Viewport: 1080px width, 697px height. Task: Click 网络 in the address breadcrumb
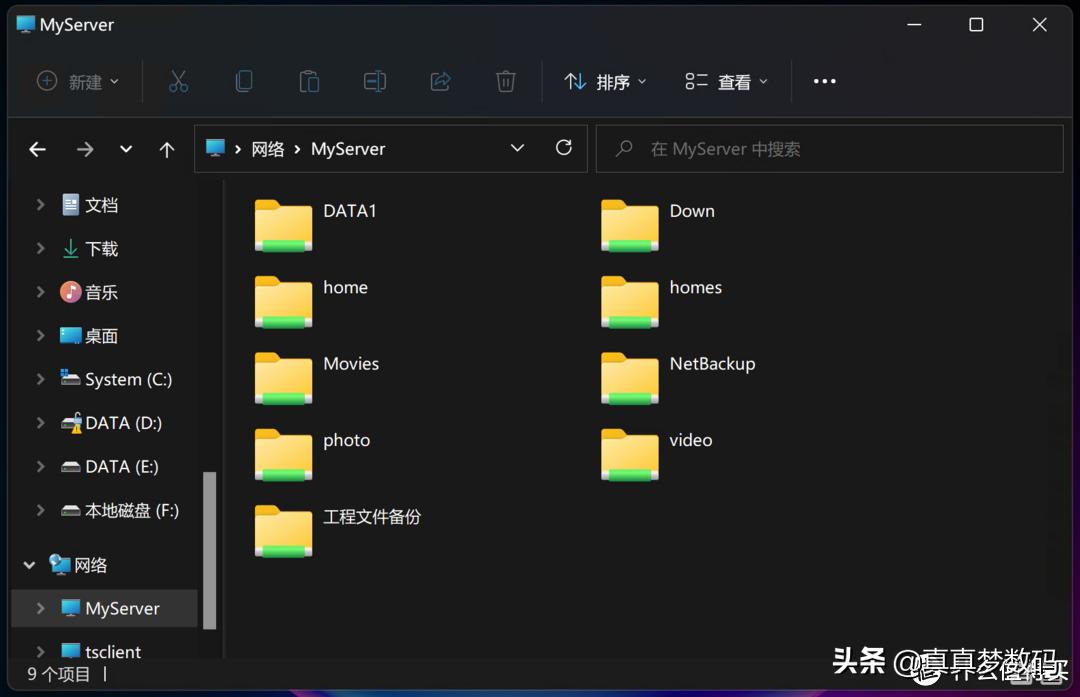[x=267, y=148]
